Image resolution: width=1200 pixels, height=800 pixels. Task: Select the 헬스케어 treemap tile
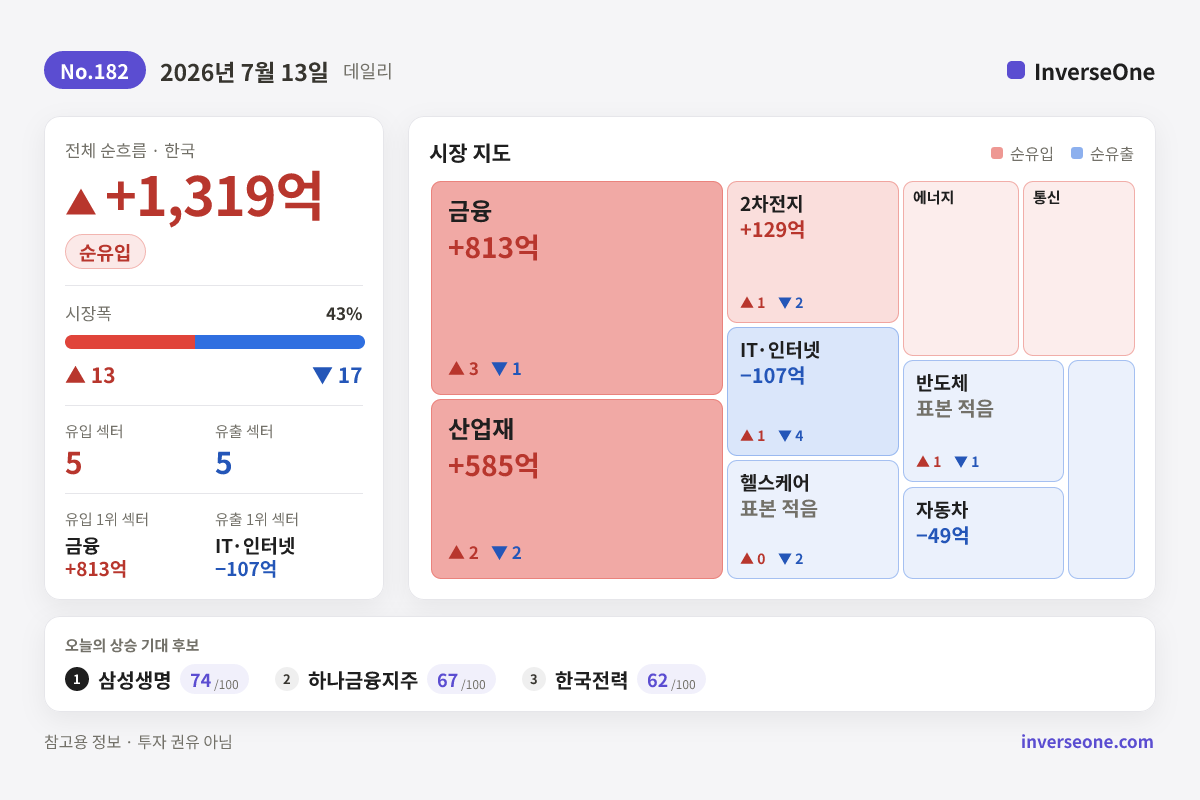point(813,519)
